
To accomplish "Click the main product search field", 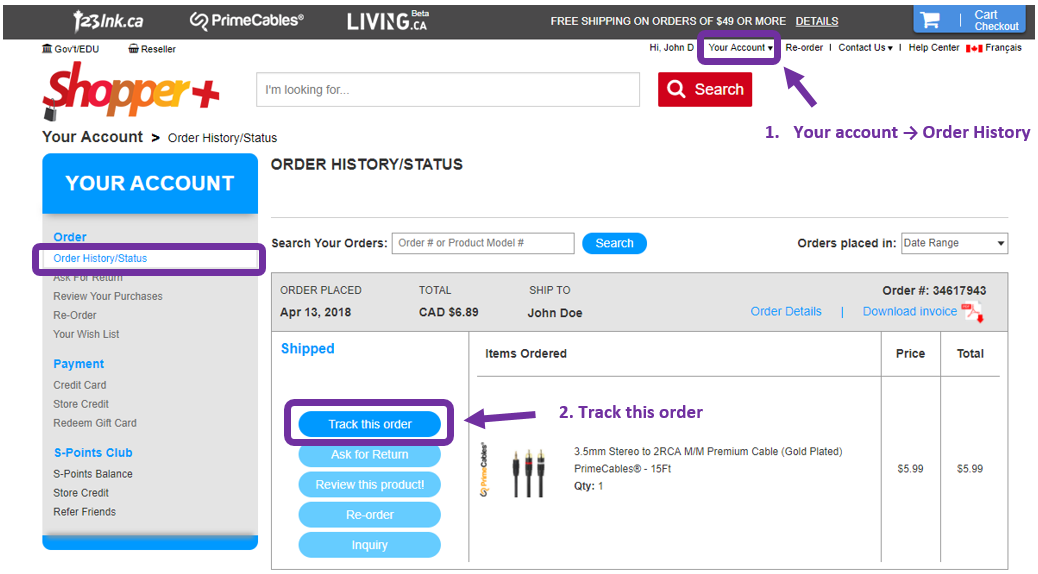I will (448, 90).
